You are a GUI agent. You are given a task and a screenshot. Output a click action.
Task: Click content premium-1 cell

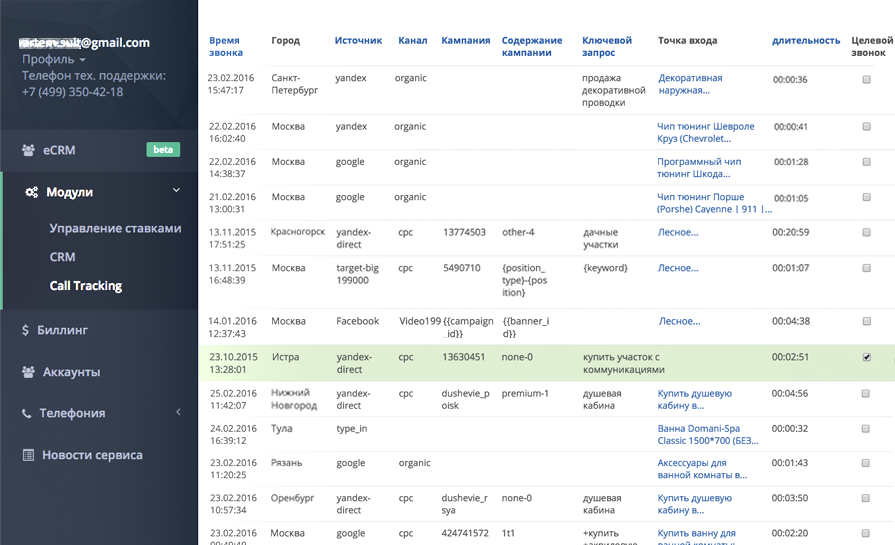525,393
